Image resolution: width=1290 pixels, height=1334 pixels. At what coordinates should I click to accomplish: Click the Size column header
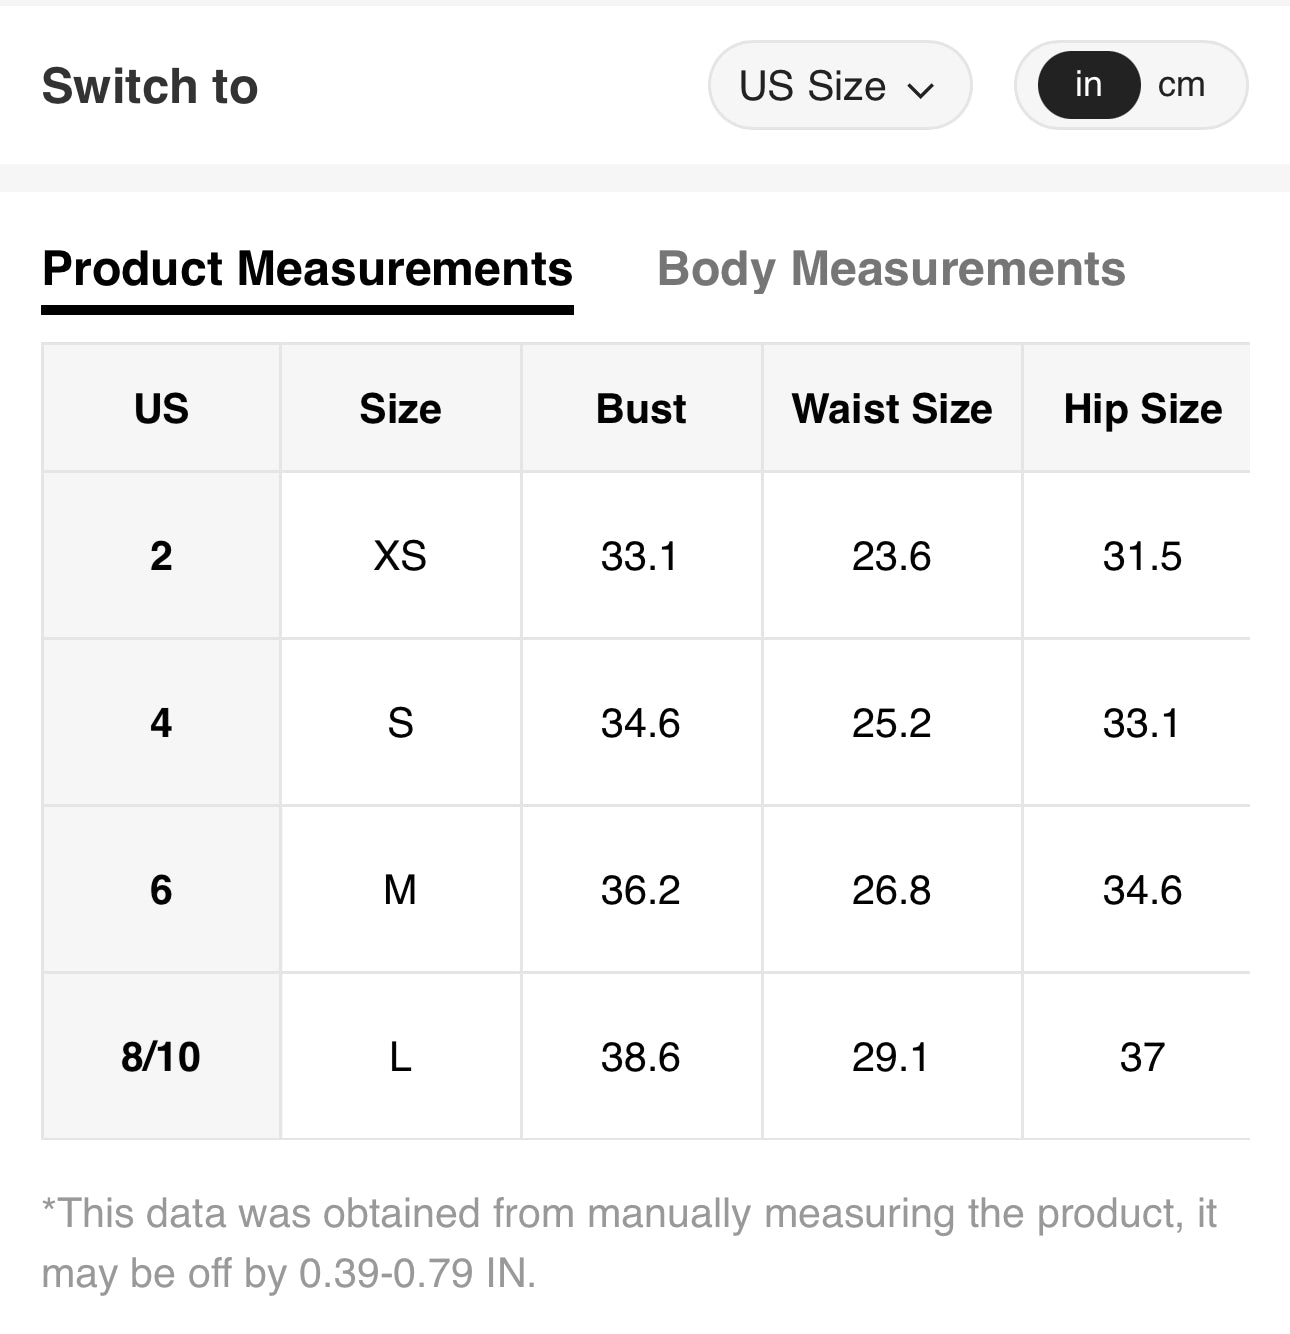click(400, 409)
